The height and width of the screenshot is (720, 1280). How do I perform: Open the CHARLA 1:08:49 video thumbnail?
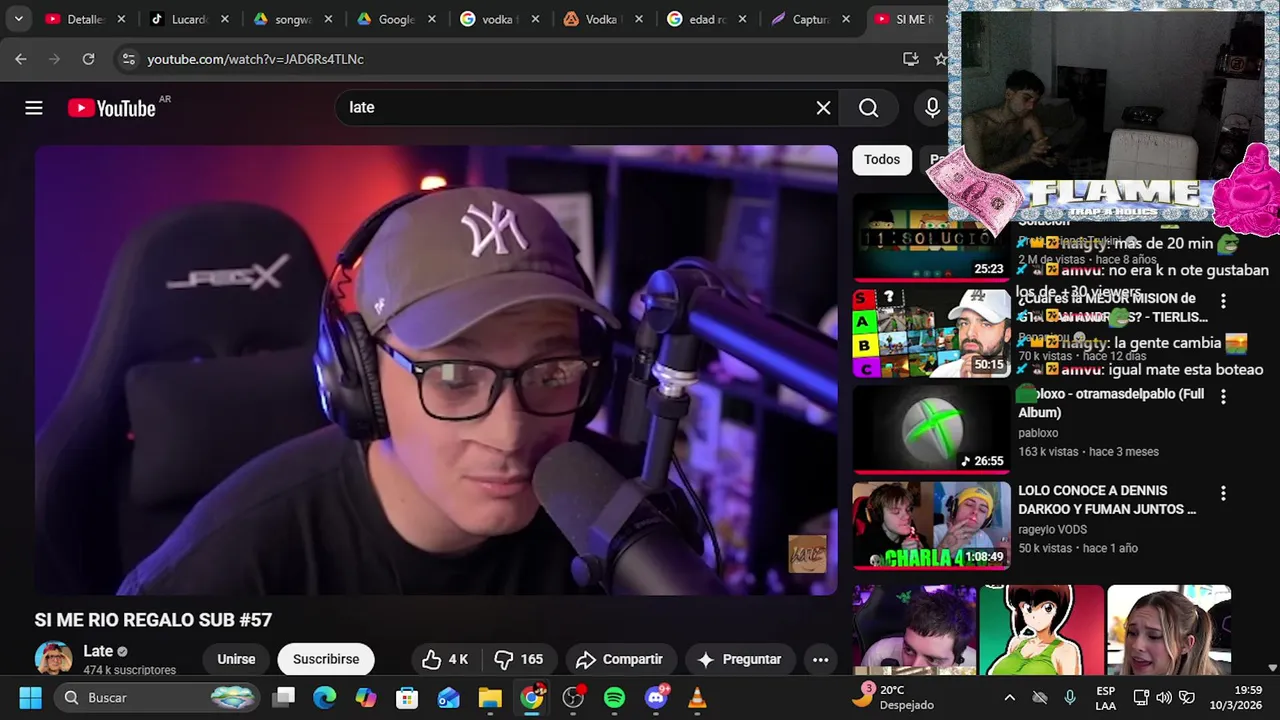click(x=931, y=526)
